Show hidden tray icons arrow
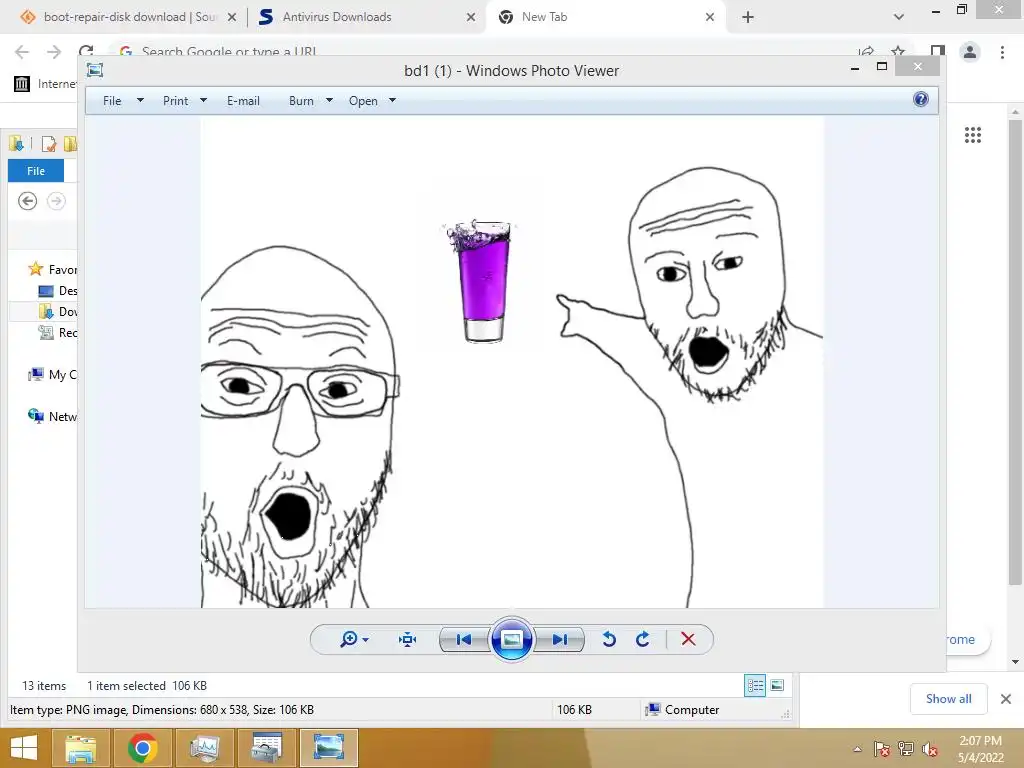This screenshot has height=768, width=1024. pos(857,749)
